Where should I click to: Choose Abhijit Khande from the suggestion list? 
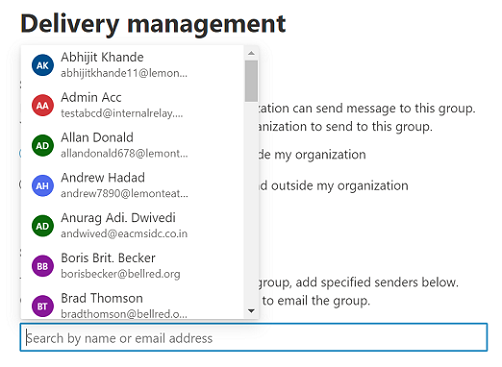[133, 65]
